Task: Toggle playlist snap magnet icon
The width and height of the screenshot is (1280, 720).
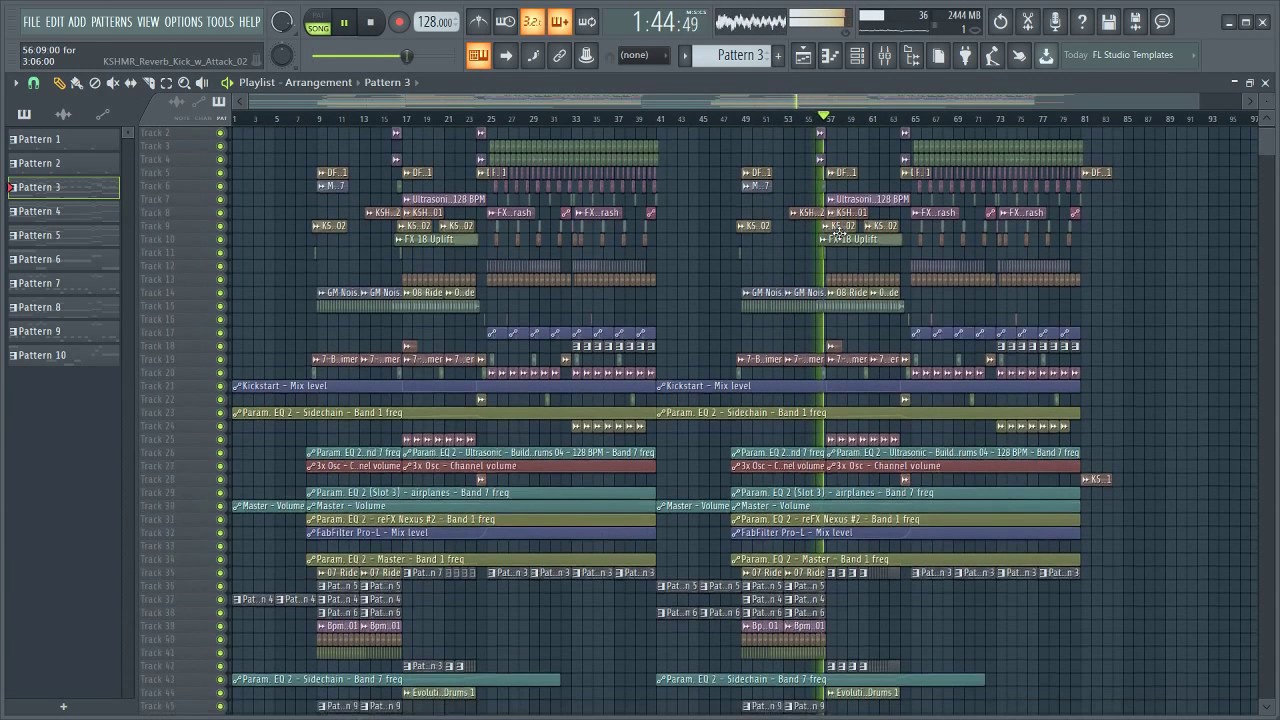Action: click(x=33, y=83)
